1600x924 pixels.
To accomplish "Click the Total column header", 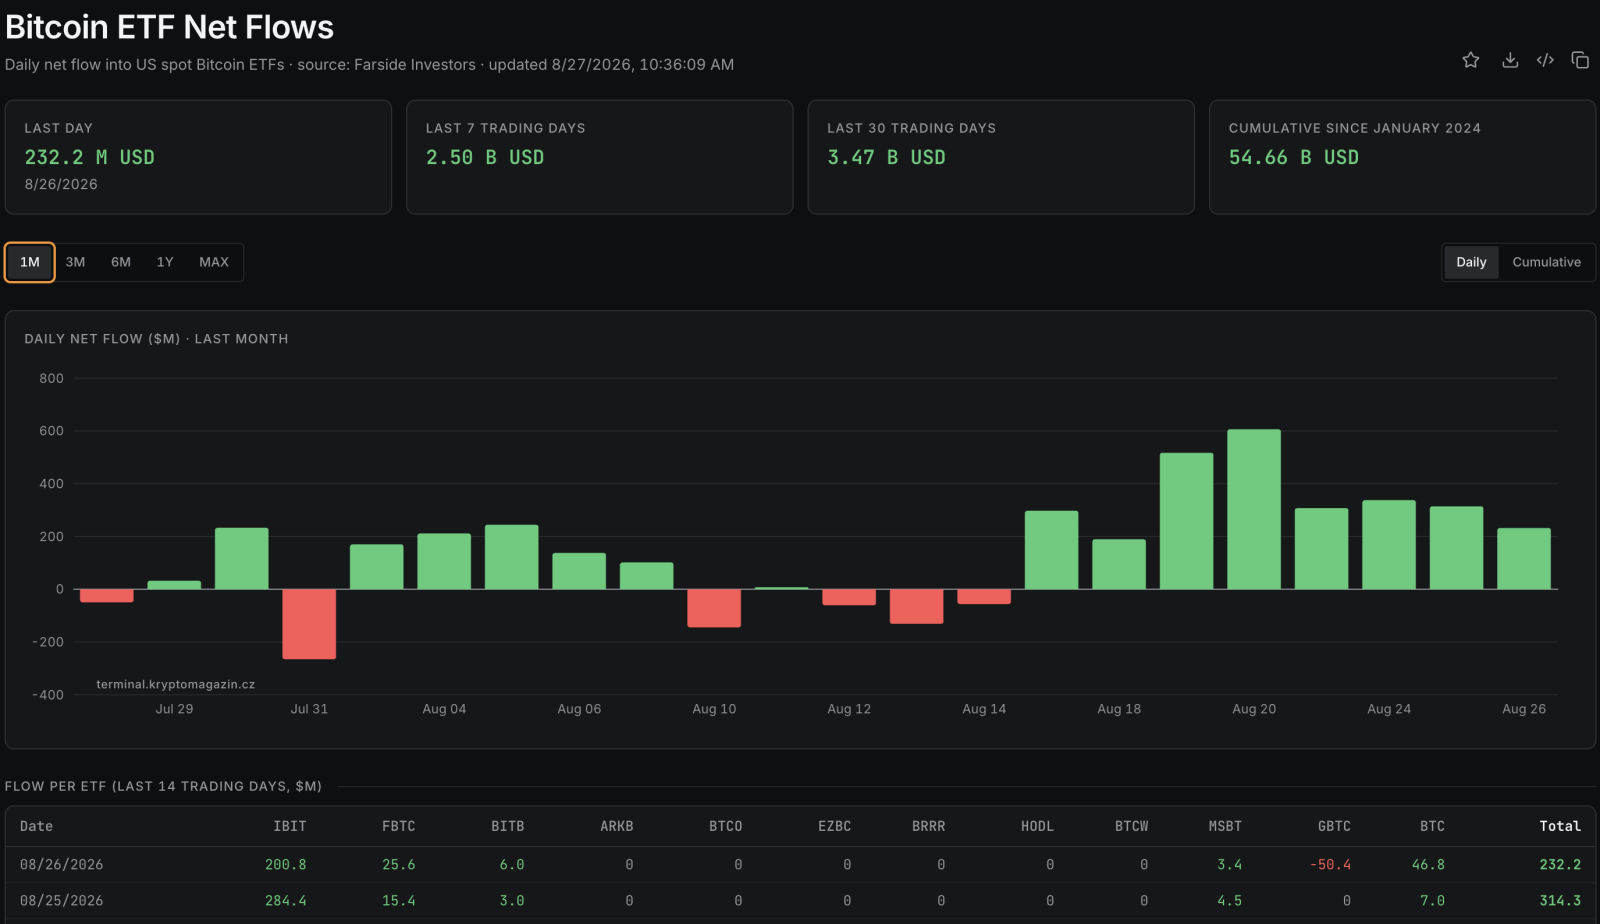I will [1560, 826].
